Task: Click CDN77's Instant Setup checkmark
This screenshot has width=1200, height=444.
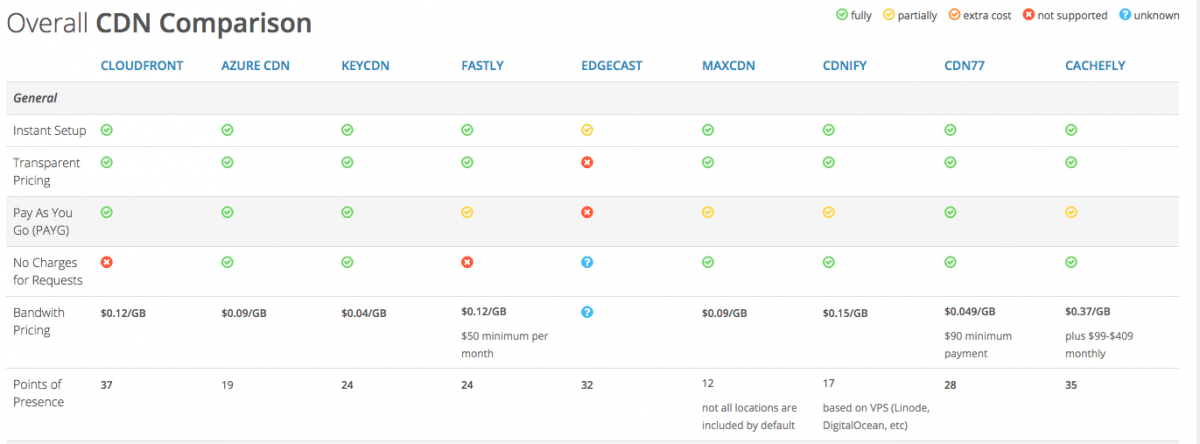Action: tap(950, 130)
